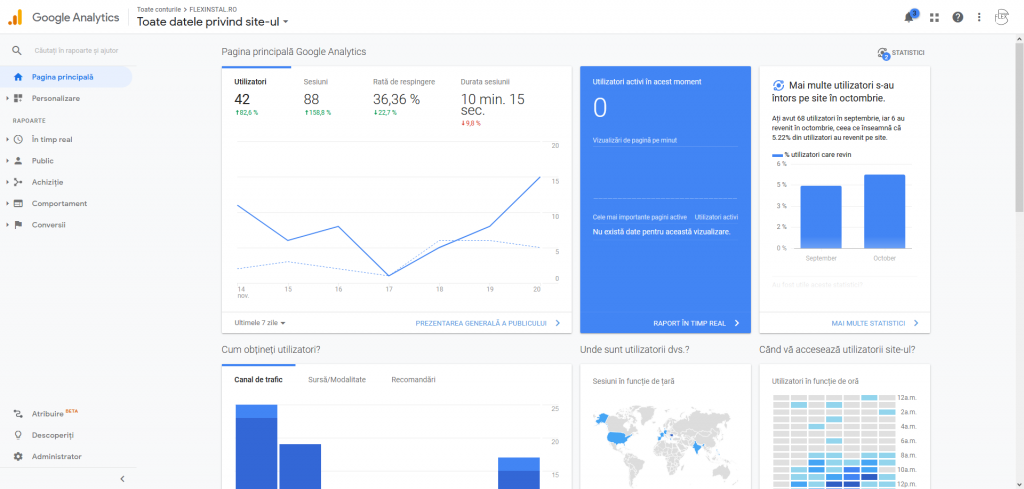Open the MAI MULTE STATISTICI link

[x=874, y=323]
